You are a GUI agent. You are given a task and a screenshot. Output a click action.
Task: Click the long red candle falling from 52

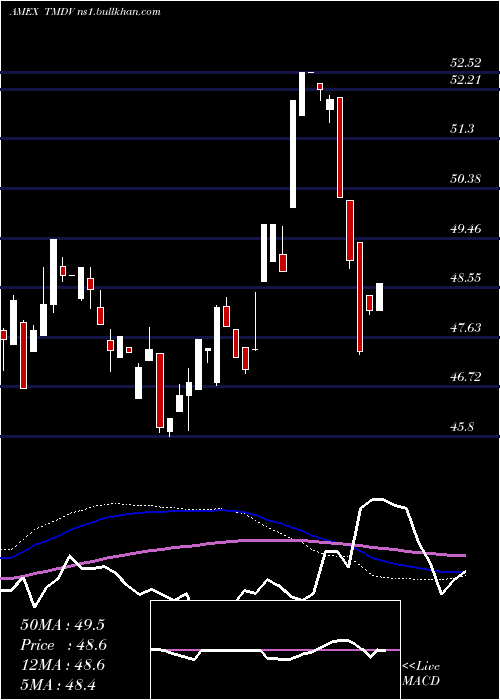coord(340,147)
